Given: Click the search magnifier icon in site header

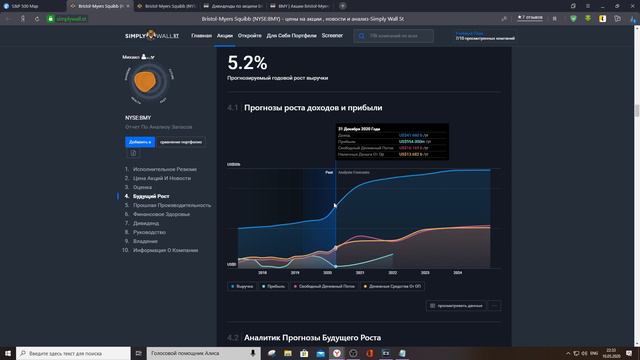Looking at the screenshot, I should click(x=361, y=36).
